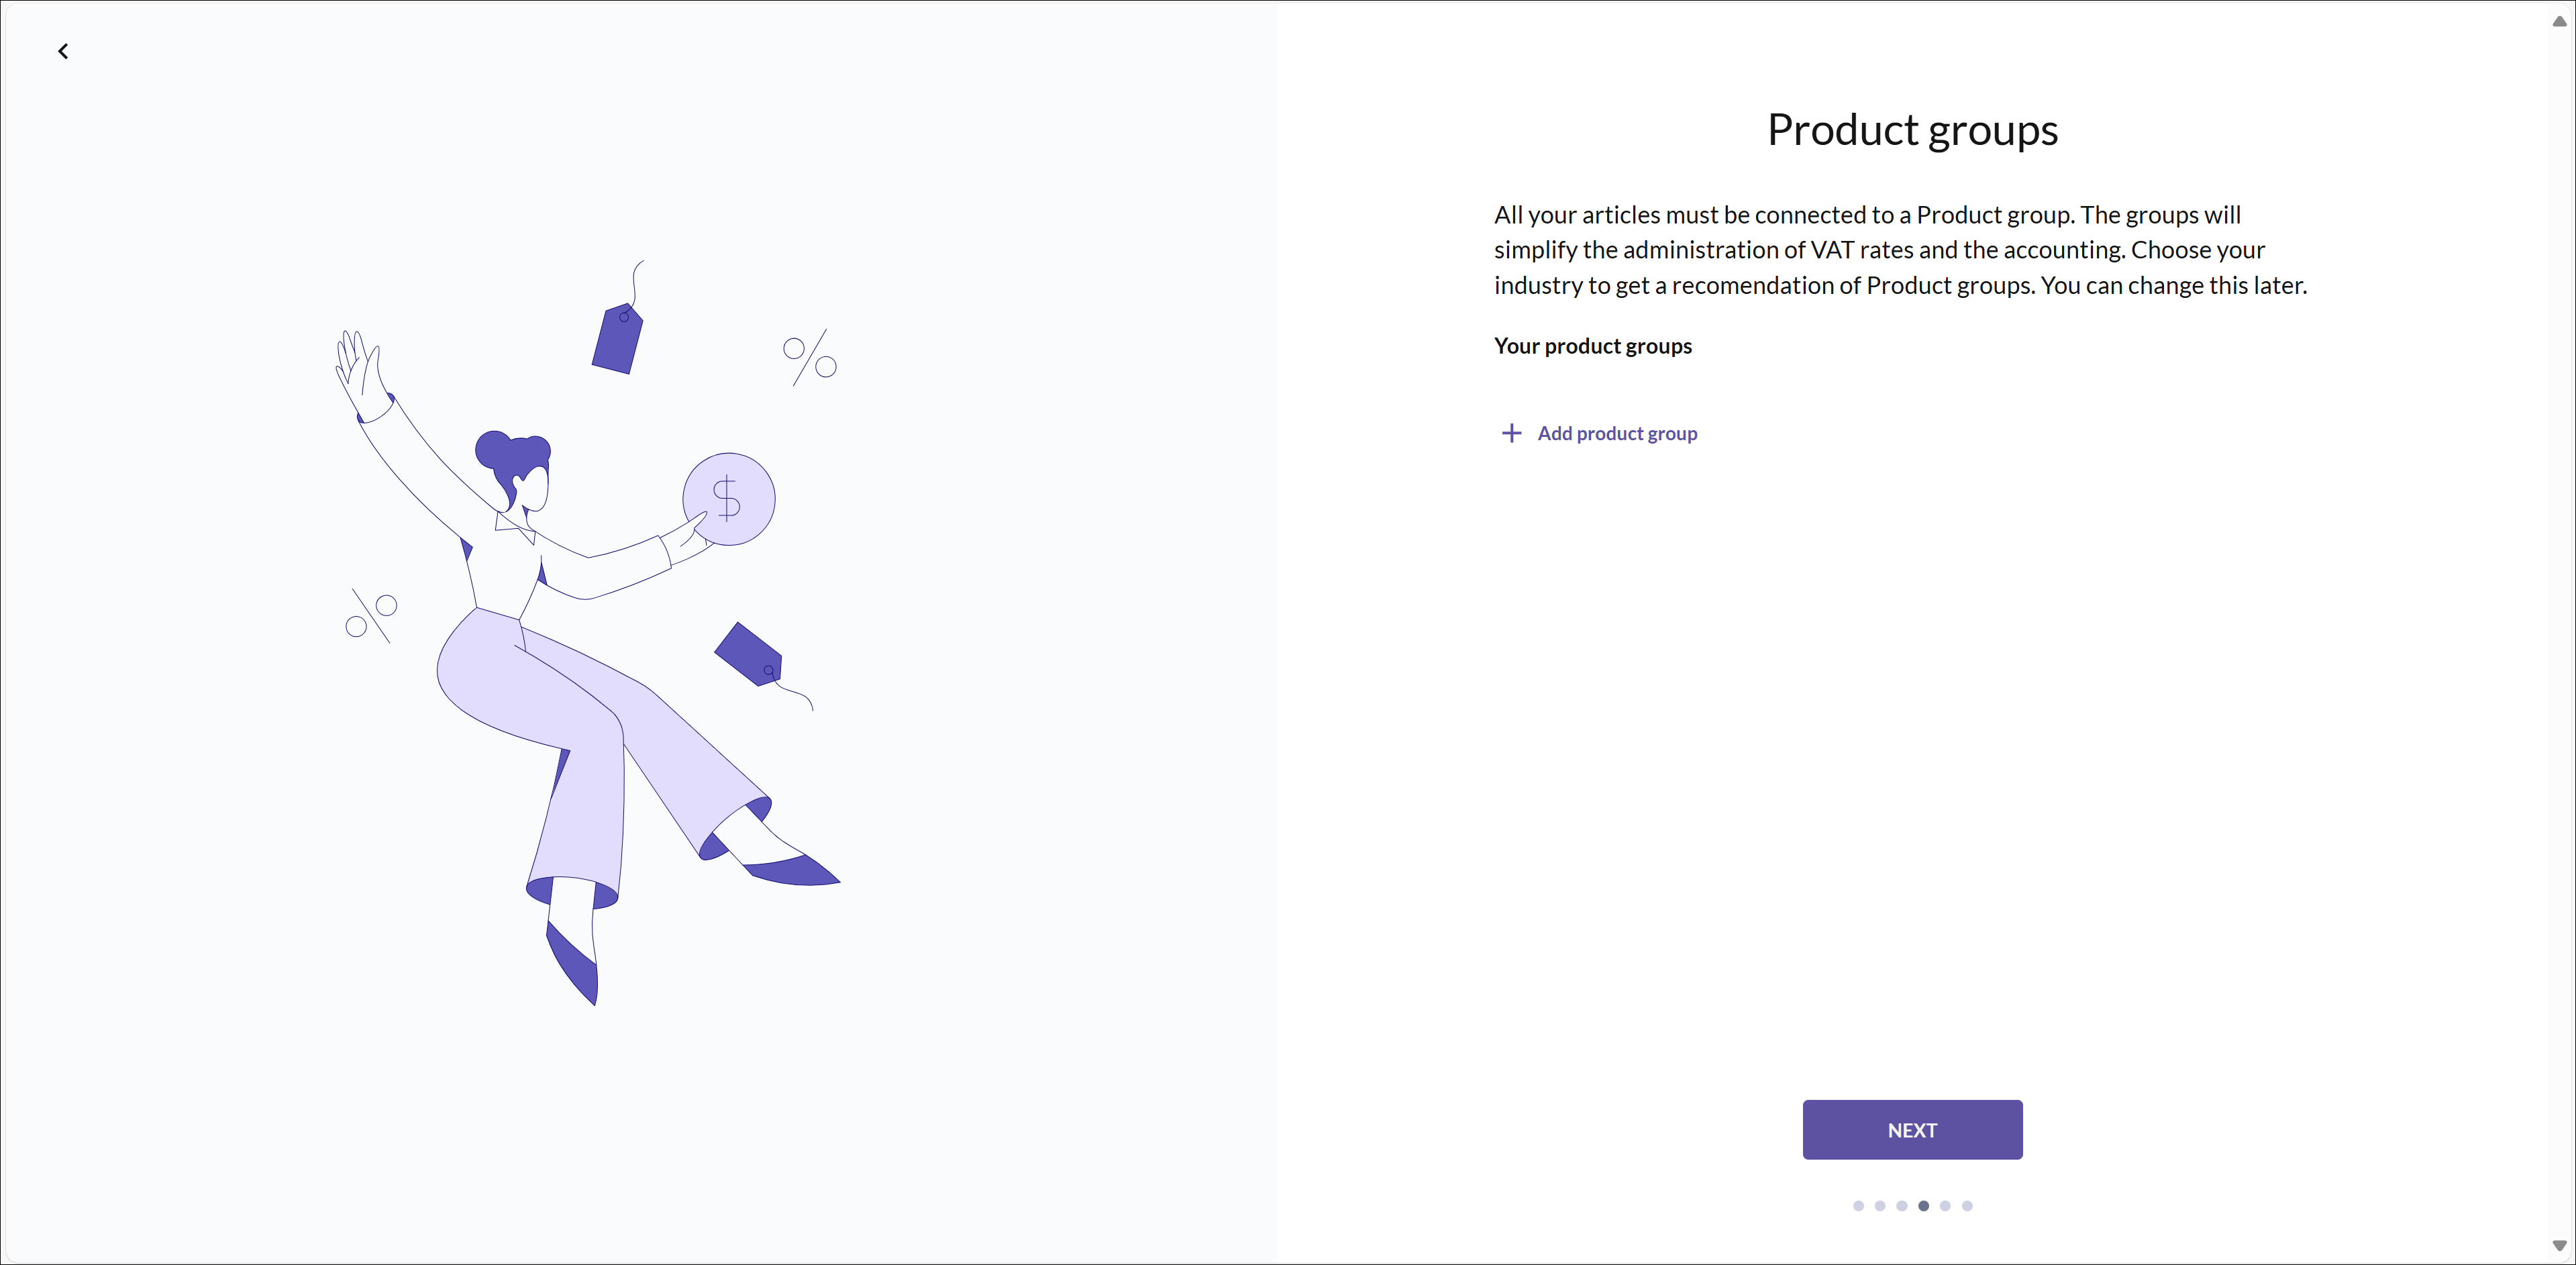Select the third pagination dot
The height and width of the screenshot is (1265, 2576).
coord(1902,1206)
